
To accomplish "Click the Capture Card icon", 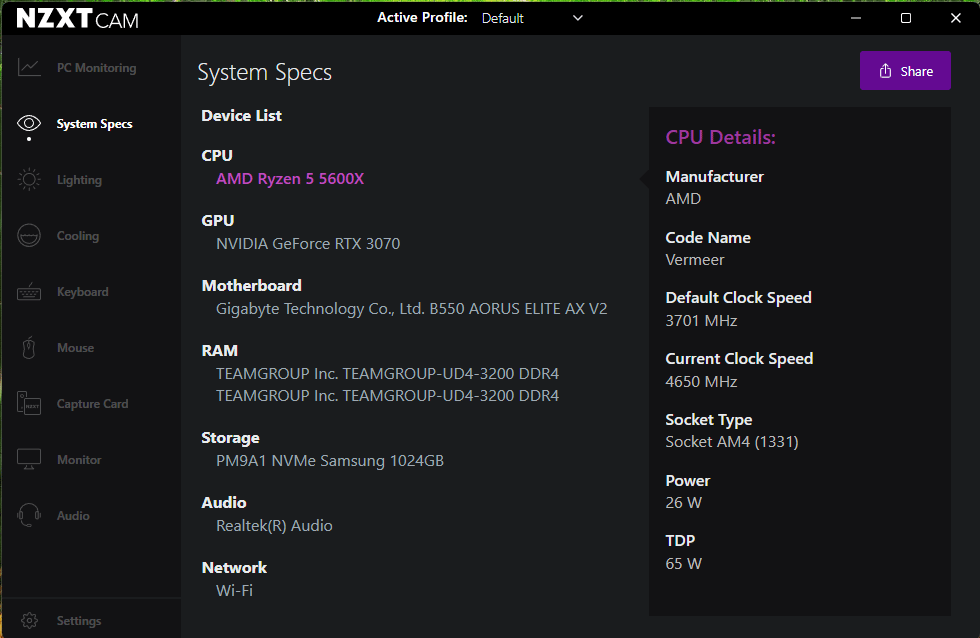I will (29, 404).
